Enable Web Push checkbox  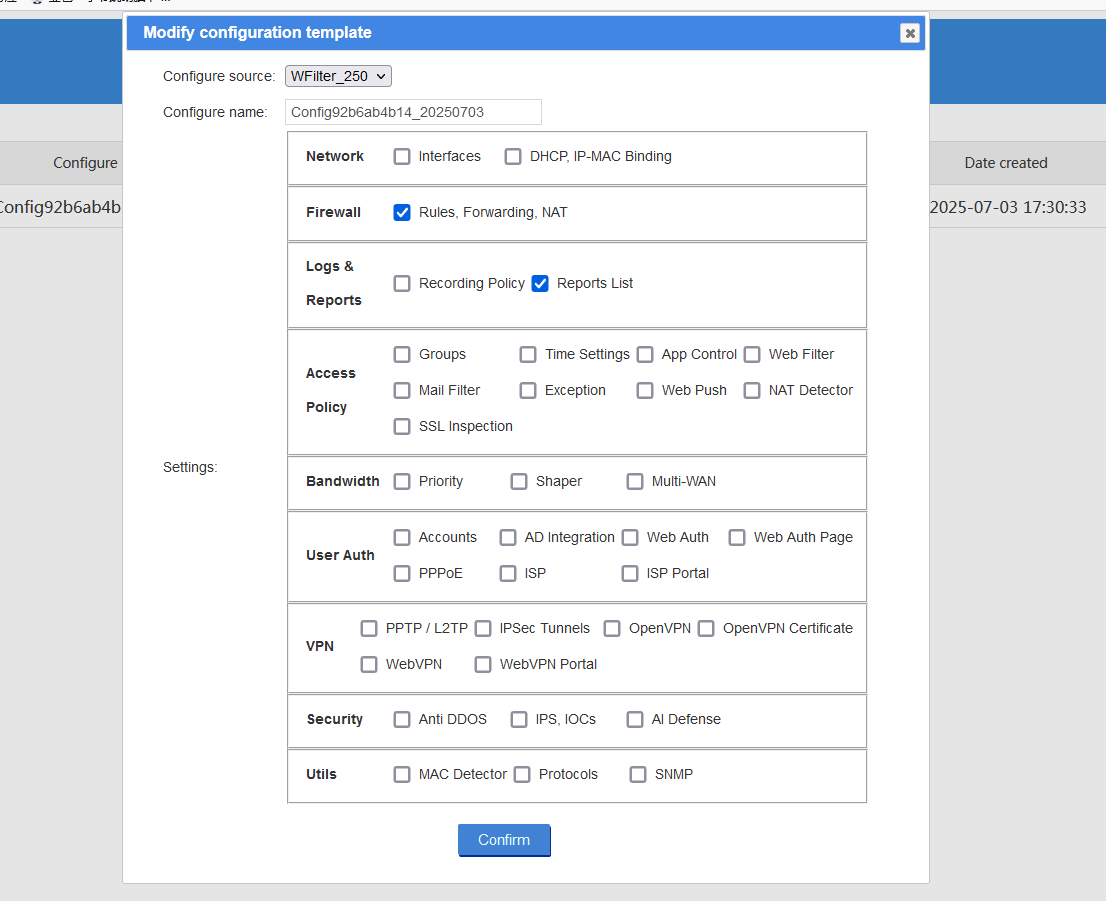coord(645,390)
